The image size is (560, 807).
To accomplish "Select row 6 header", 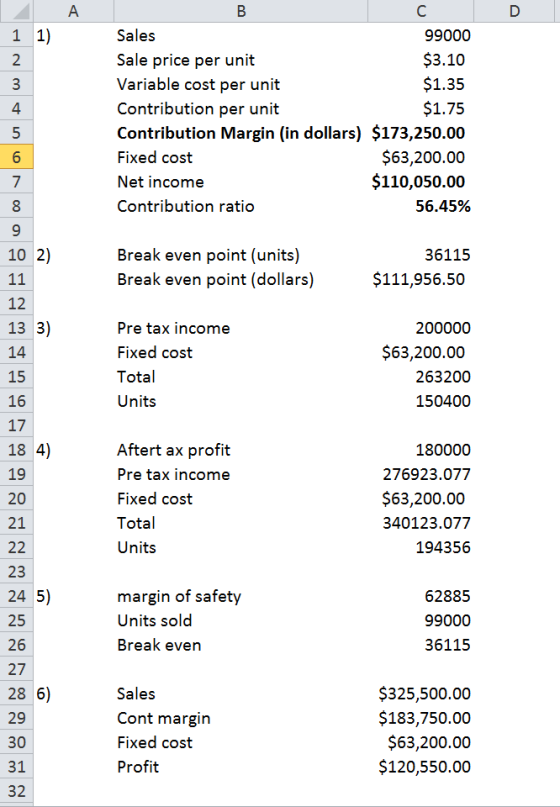I will pos(16,157).
